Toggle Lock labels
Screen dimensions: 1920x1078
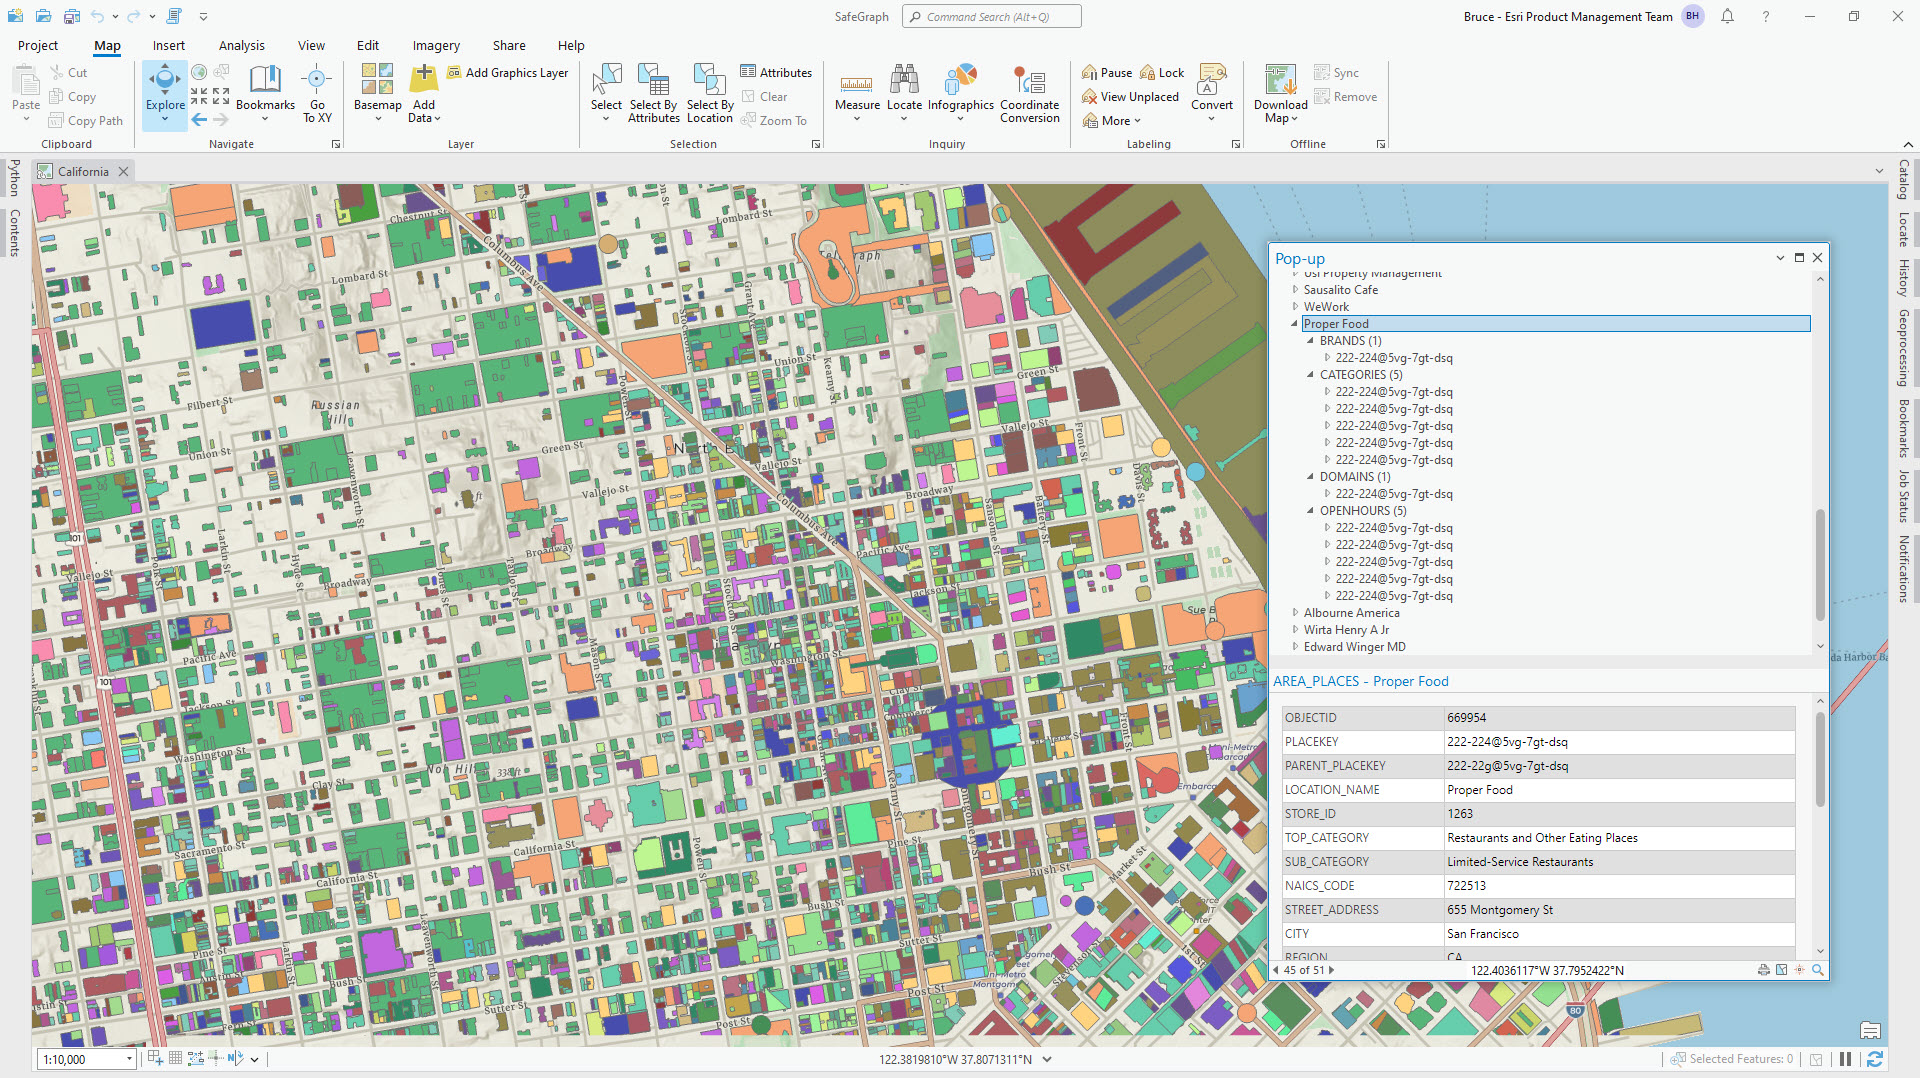(1162, 73)
